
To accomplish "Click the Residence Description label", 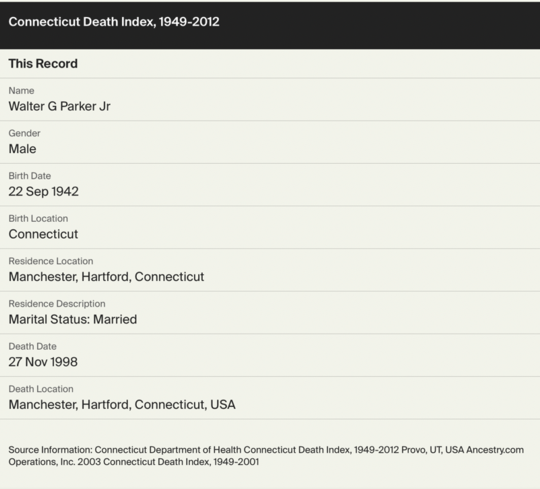I will pos(57,304).
